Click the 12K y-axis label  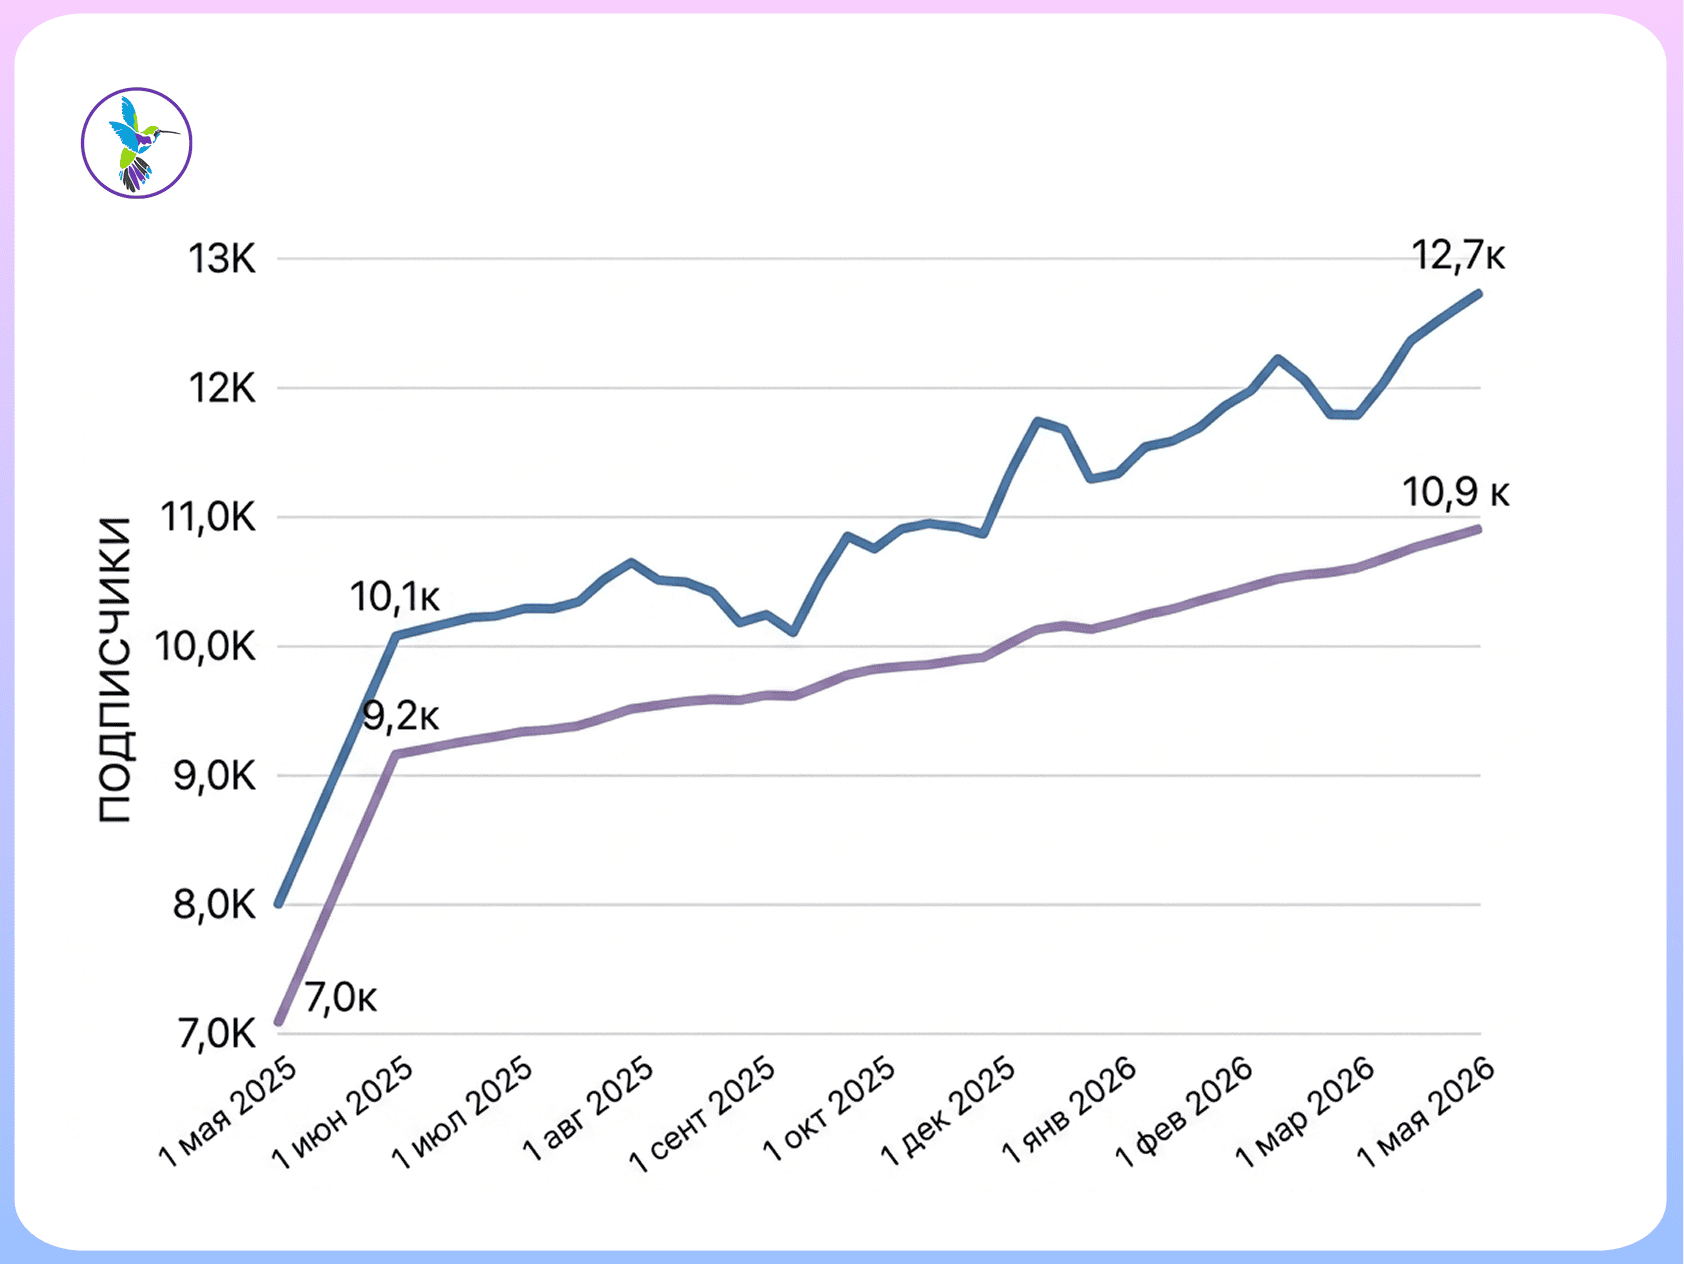click(223, 388)
